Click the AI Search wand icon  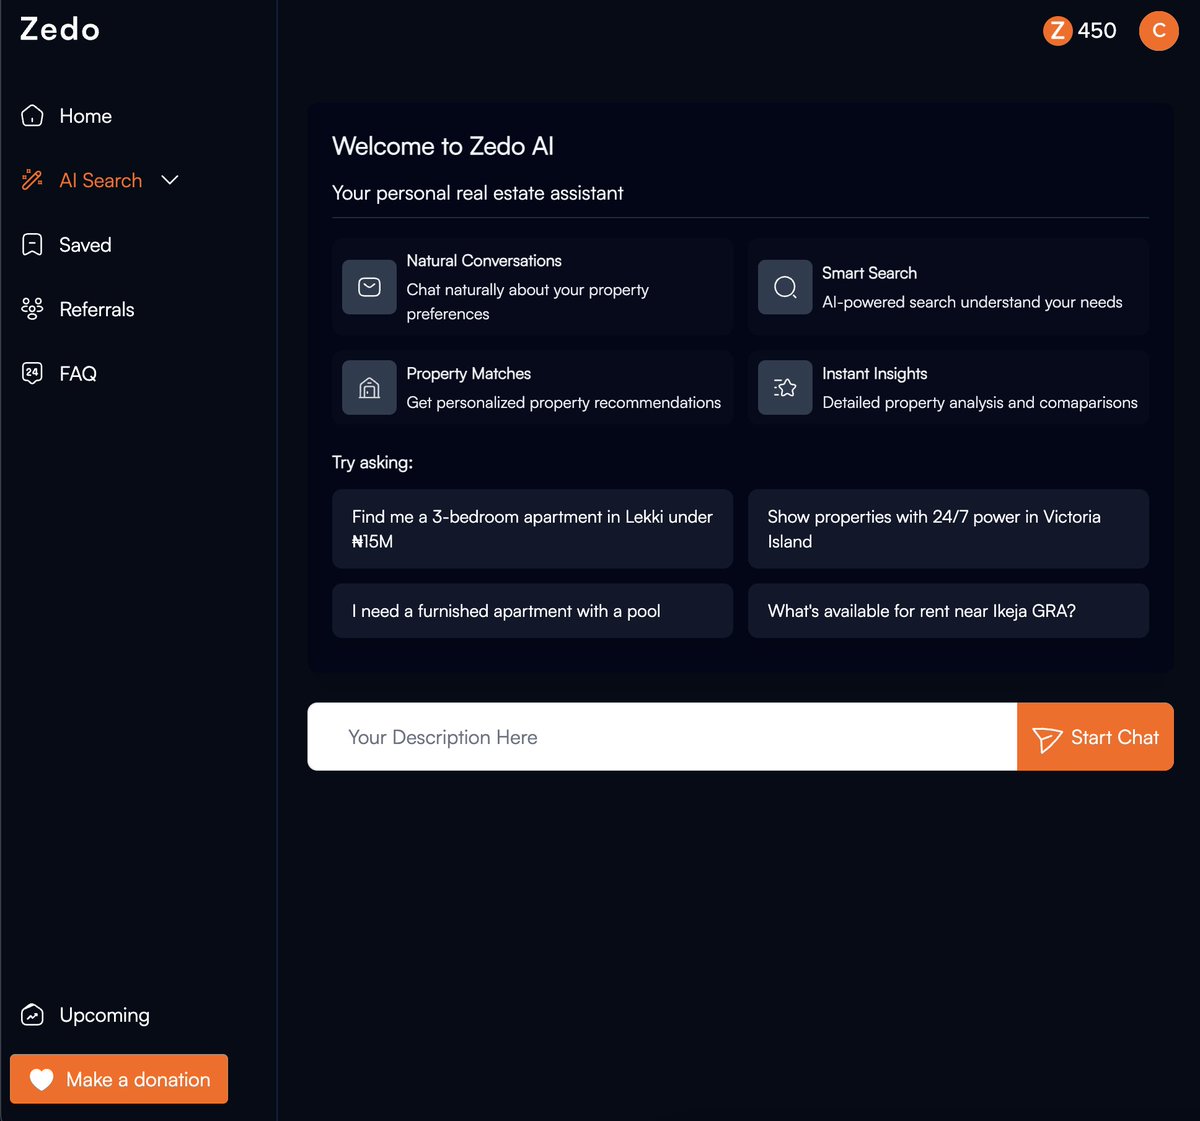31,180
